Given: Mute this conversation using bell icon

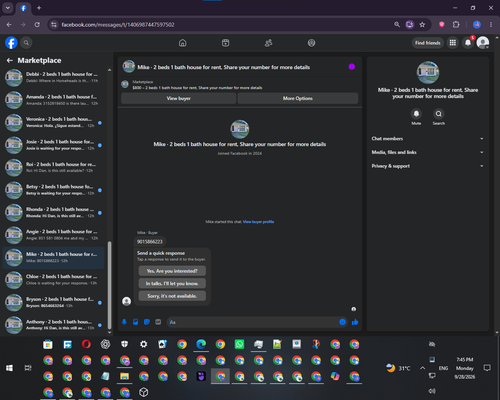Looking at the screenshot, I should pyautogui.click(x=416, y=114).
